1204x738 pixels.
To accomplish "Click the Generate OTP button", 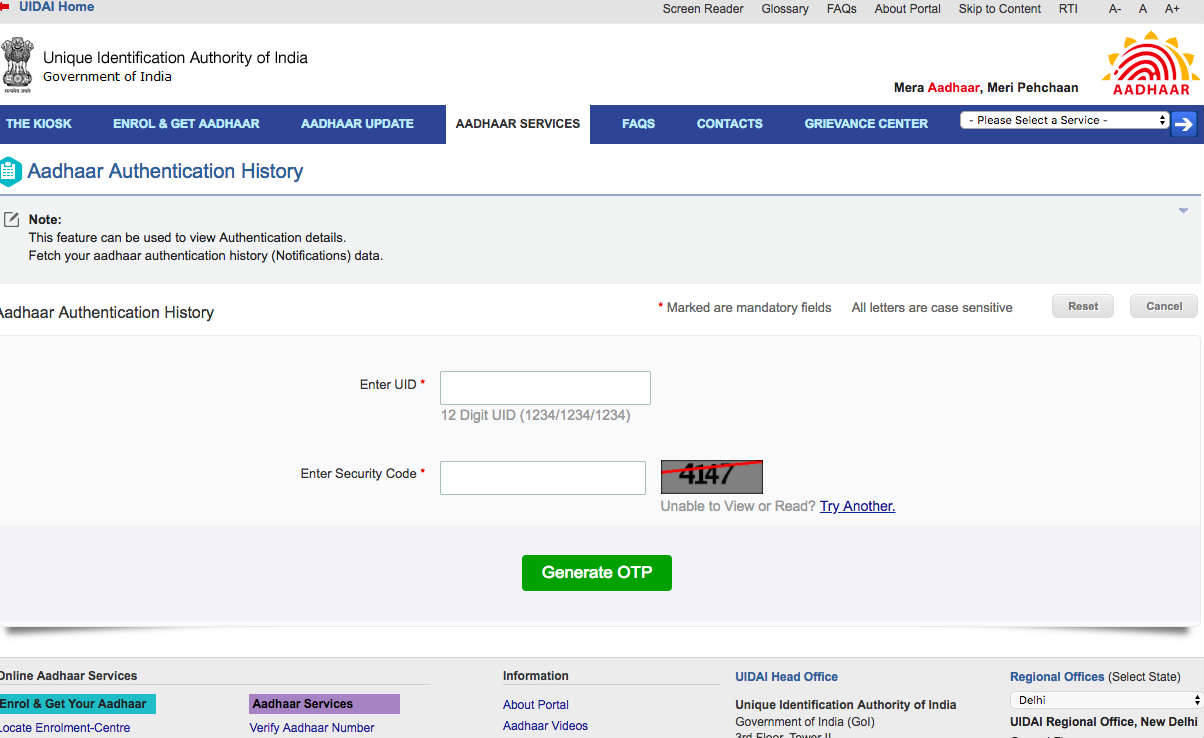I will 596,572.
